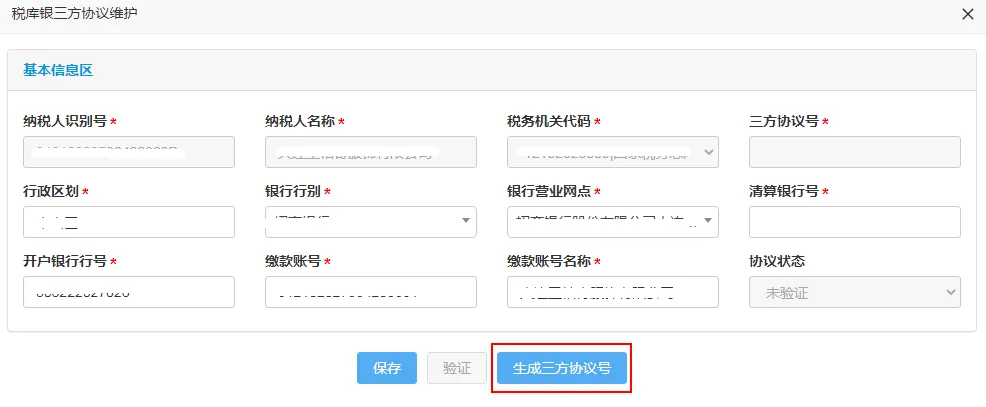Open the 银行营业网点 dropdown
The image size is (986, 407).
[613, 222]
